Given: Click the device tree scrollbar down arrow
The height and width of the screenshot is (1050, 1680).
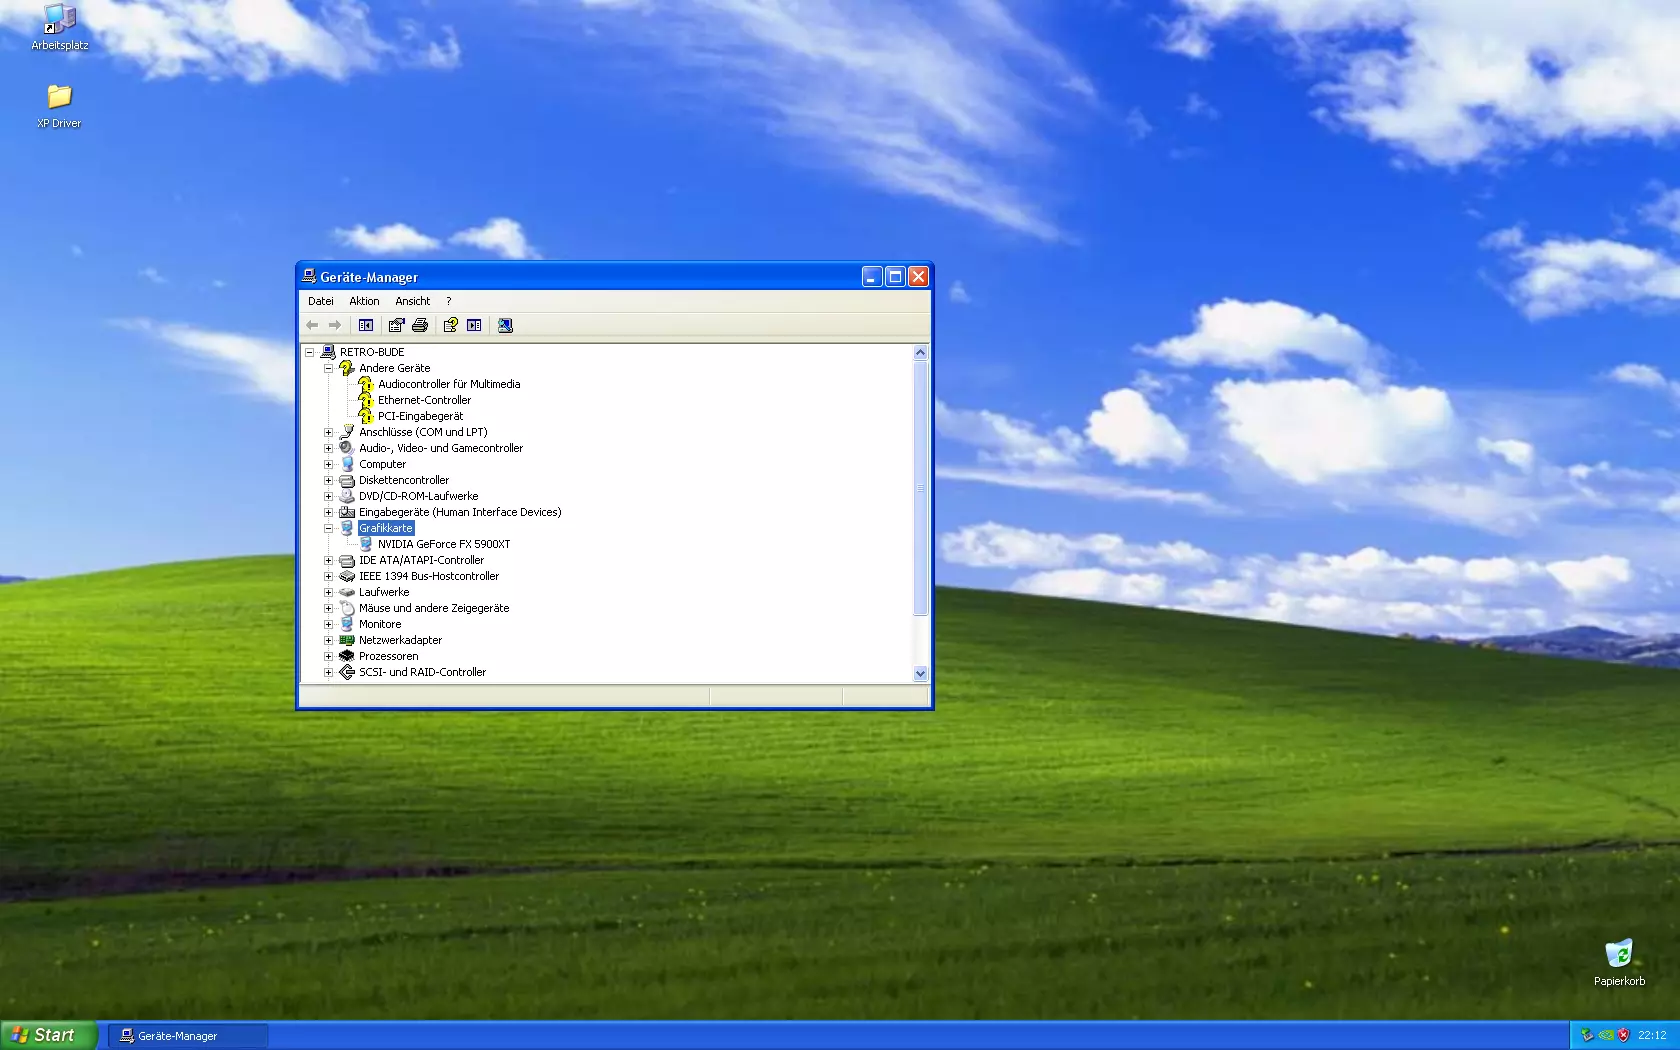Looking at the screenshot, I should point(921,674).
